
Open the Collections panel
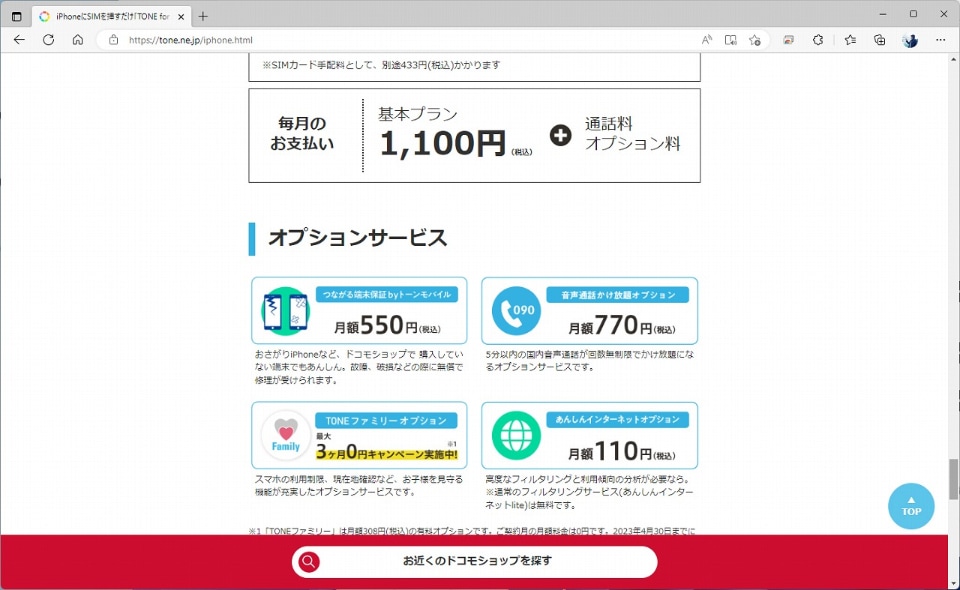[x=880, y=40]
